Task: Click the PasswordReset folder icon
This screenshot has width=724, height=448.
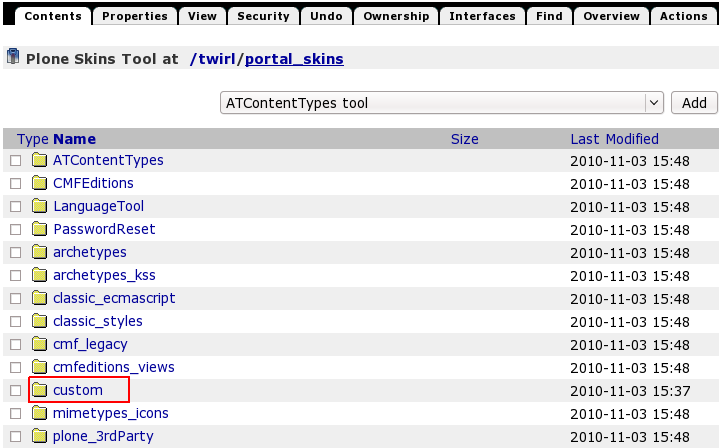Action: coord(40,229)
